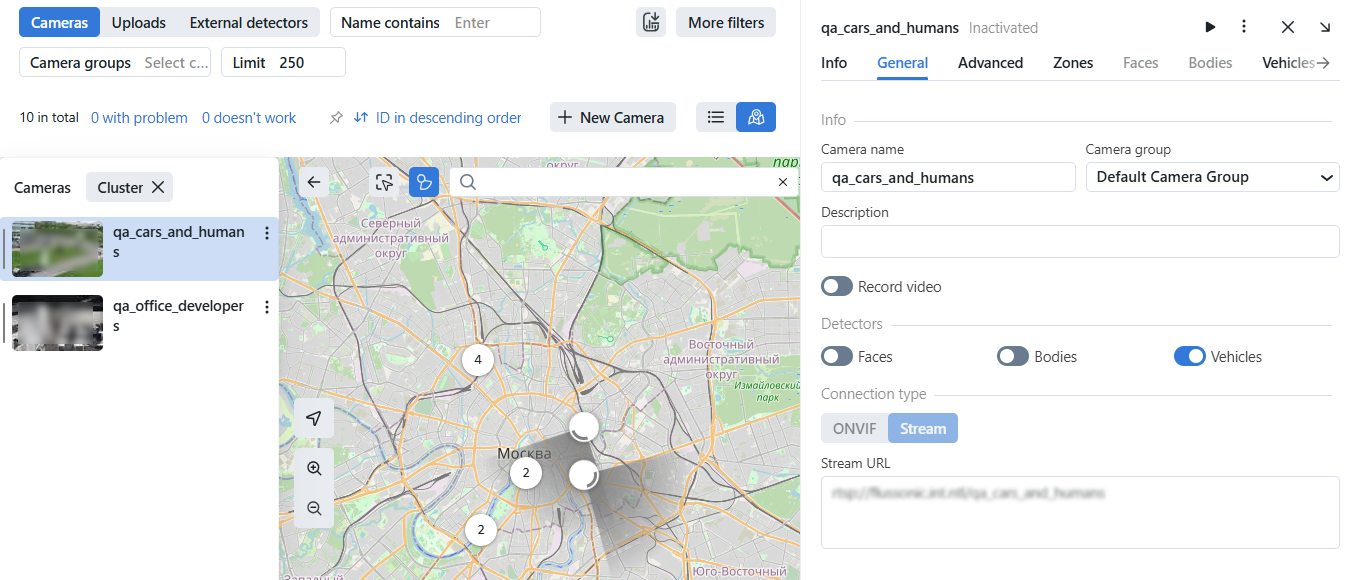Zoom in on the map

pos(314,468)
